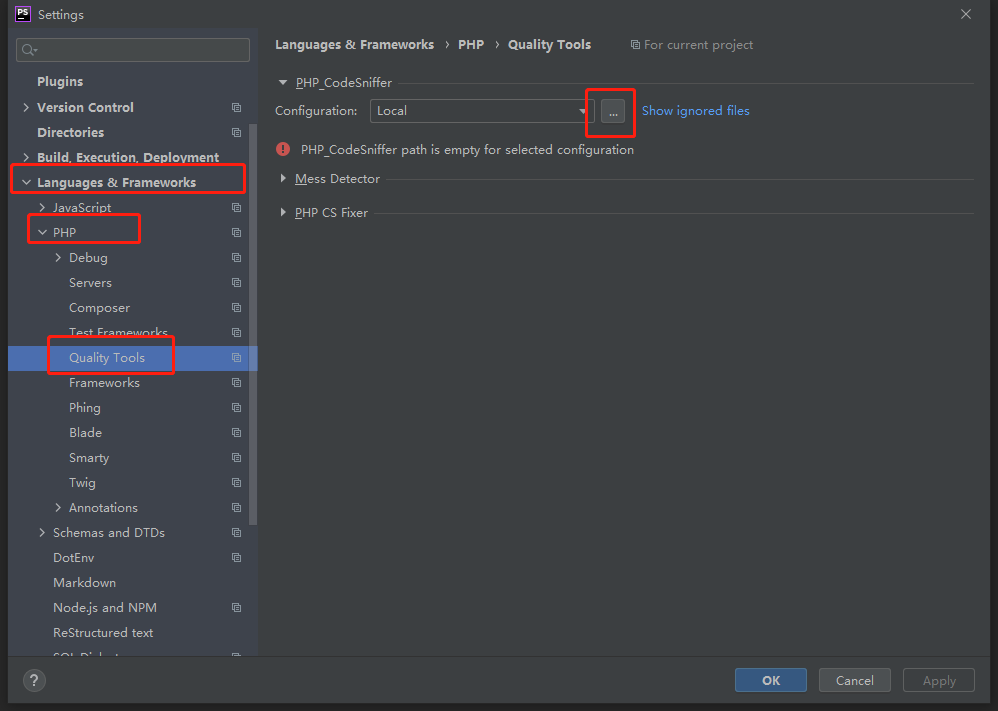The height and width of the screenshot is (711, 998).
Task: Click the project-level icon beside Composer
Action: point(237,307)
